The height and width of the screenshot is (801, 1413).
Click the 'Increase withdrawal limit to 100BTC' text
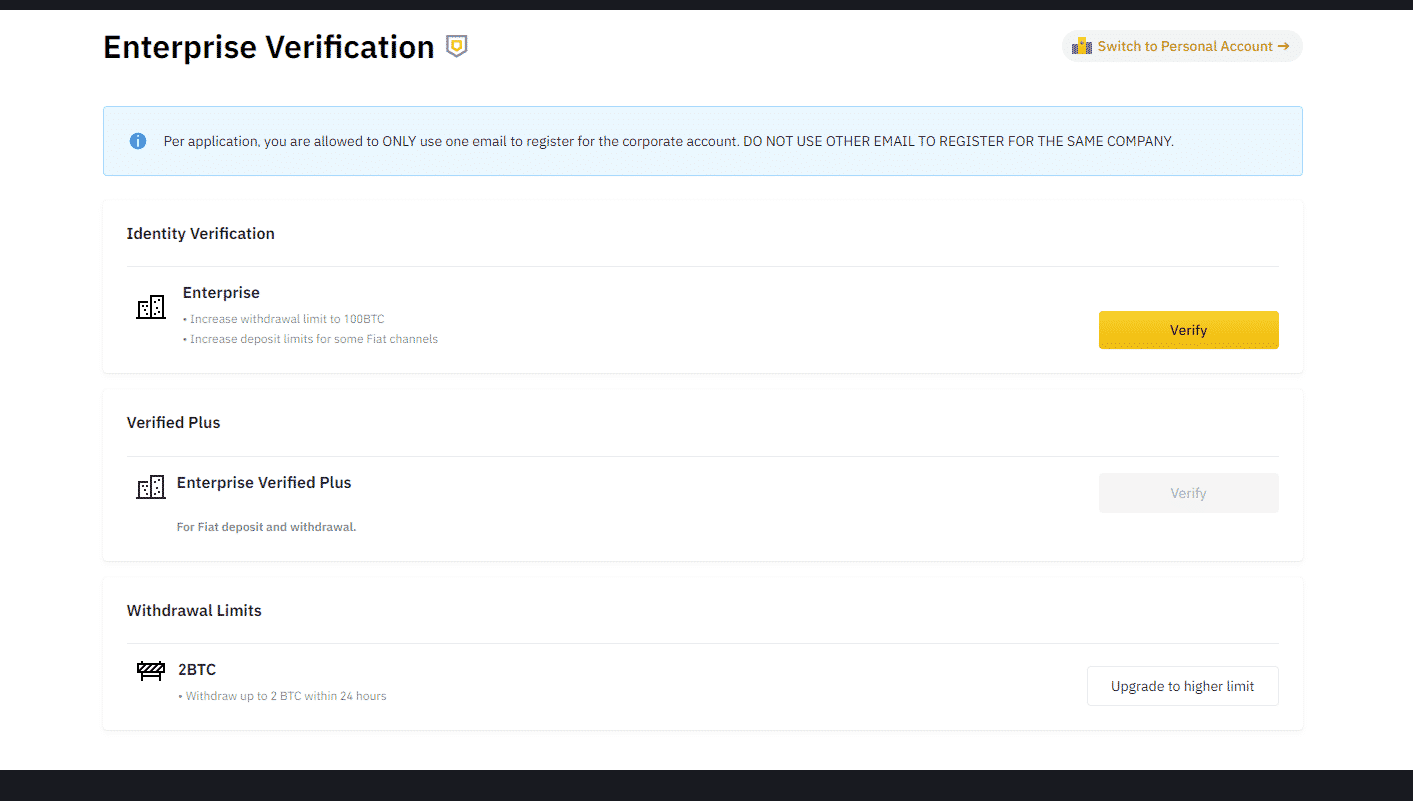pyautogui.click(x=287, y=319)
